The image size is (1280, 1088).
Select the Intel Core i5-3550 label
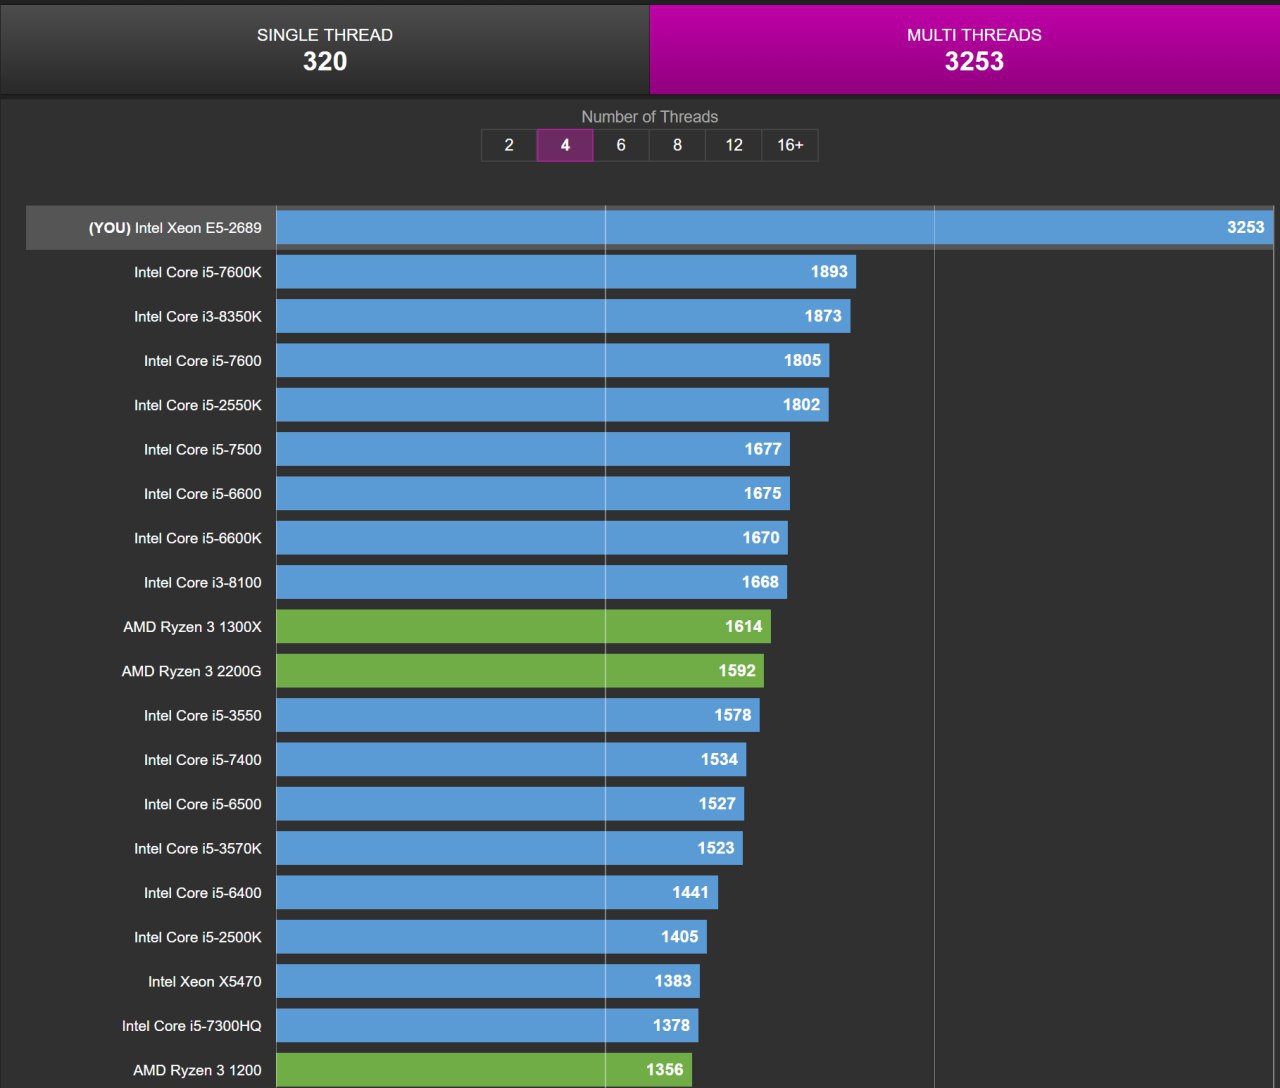pos(203,715)
